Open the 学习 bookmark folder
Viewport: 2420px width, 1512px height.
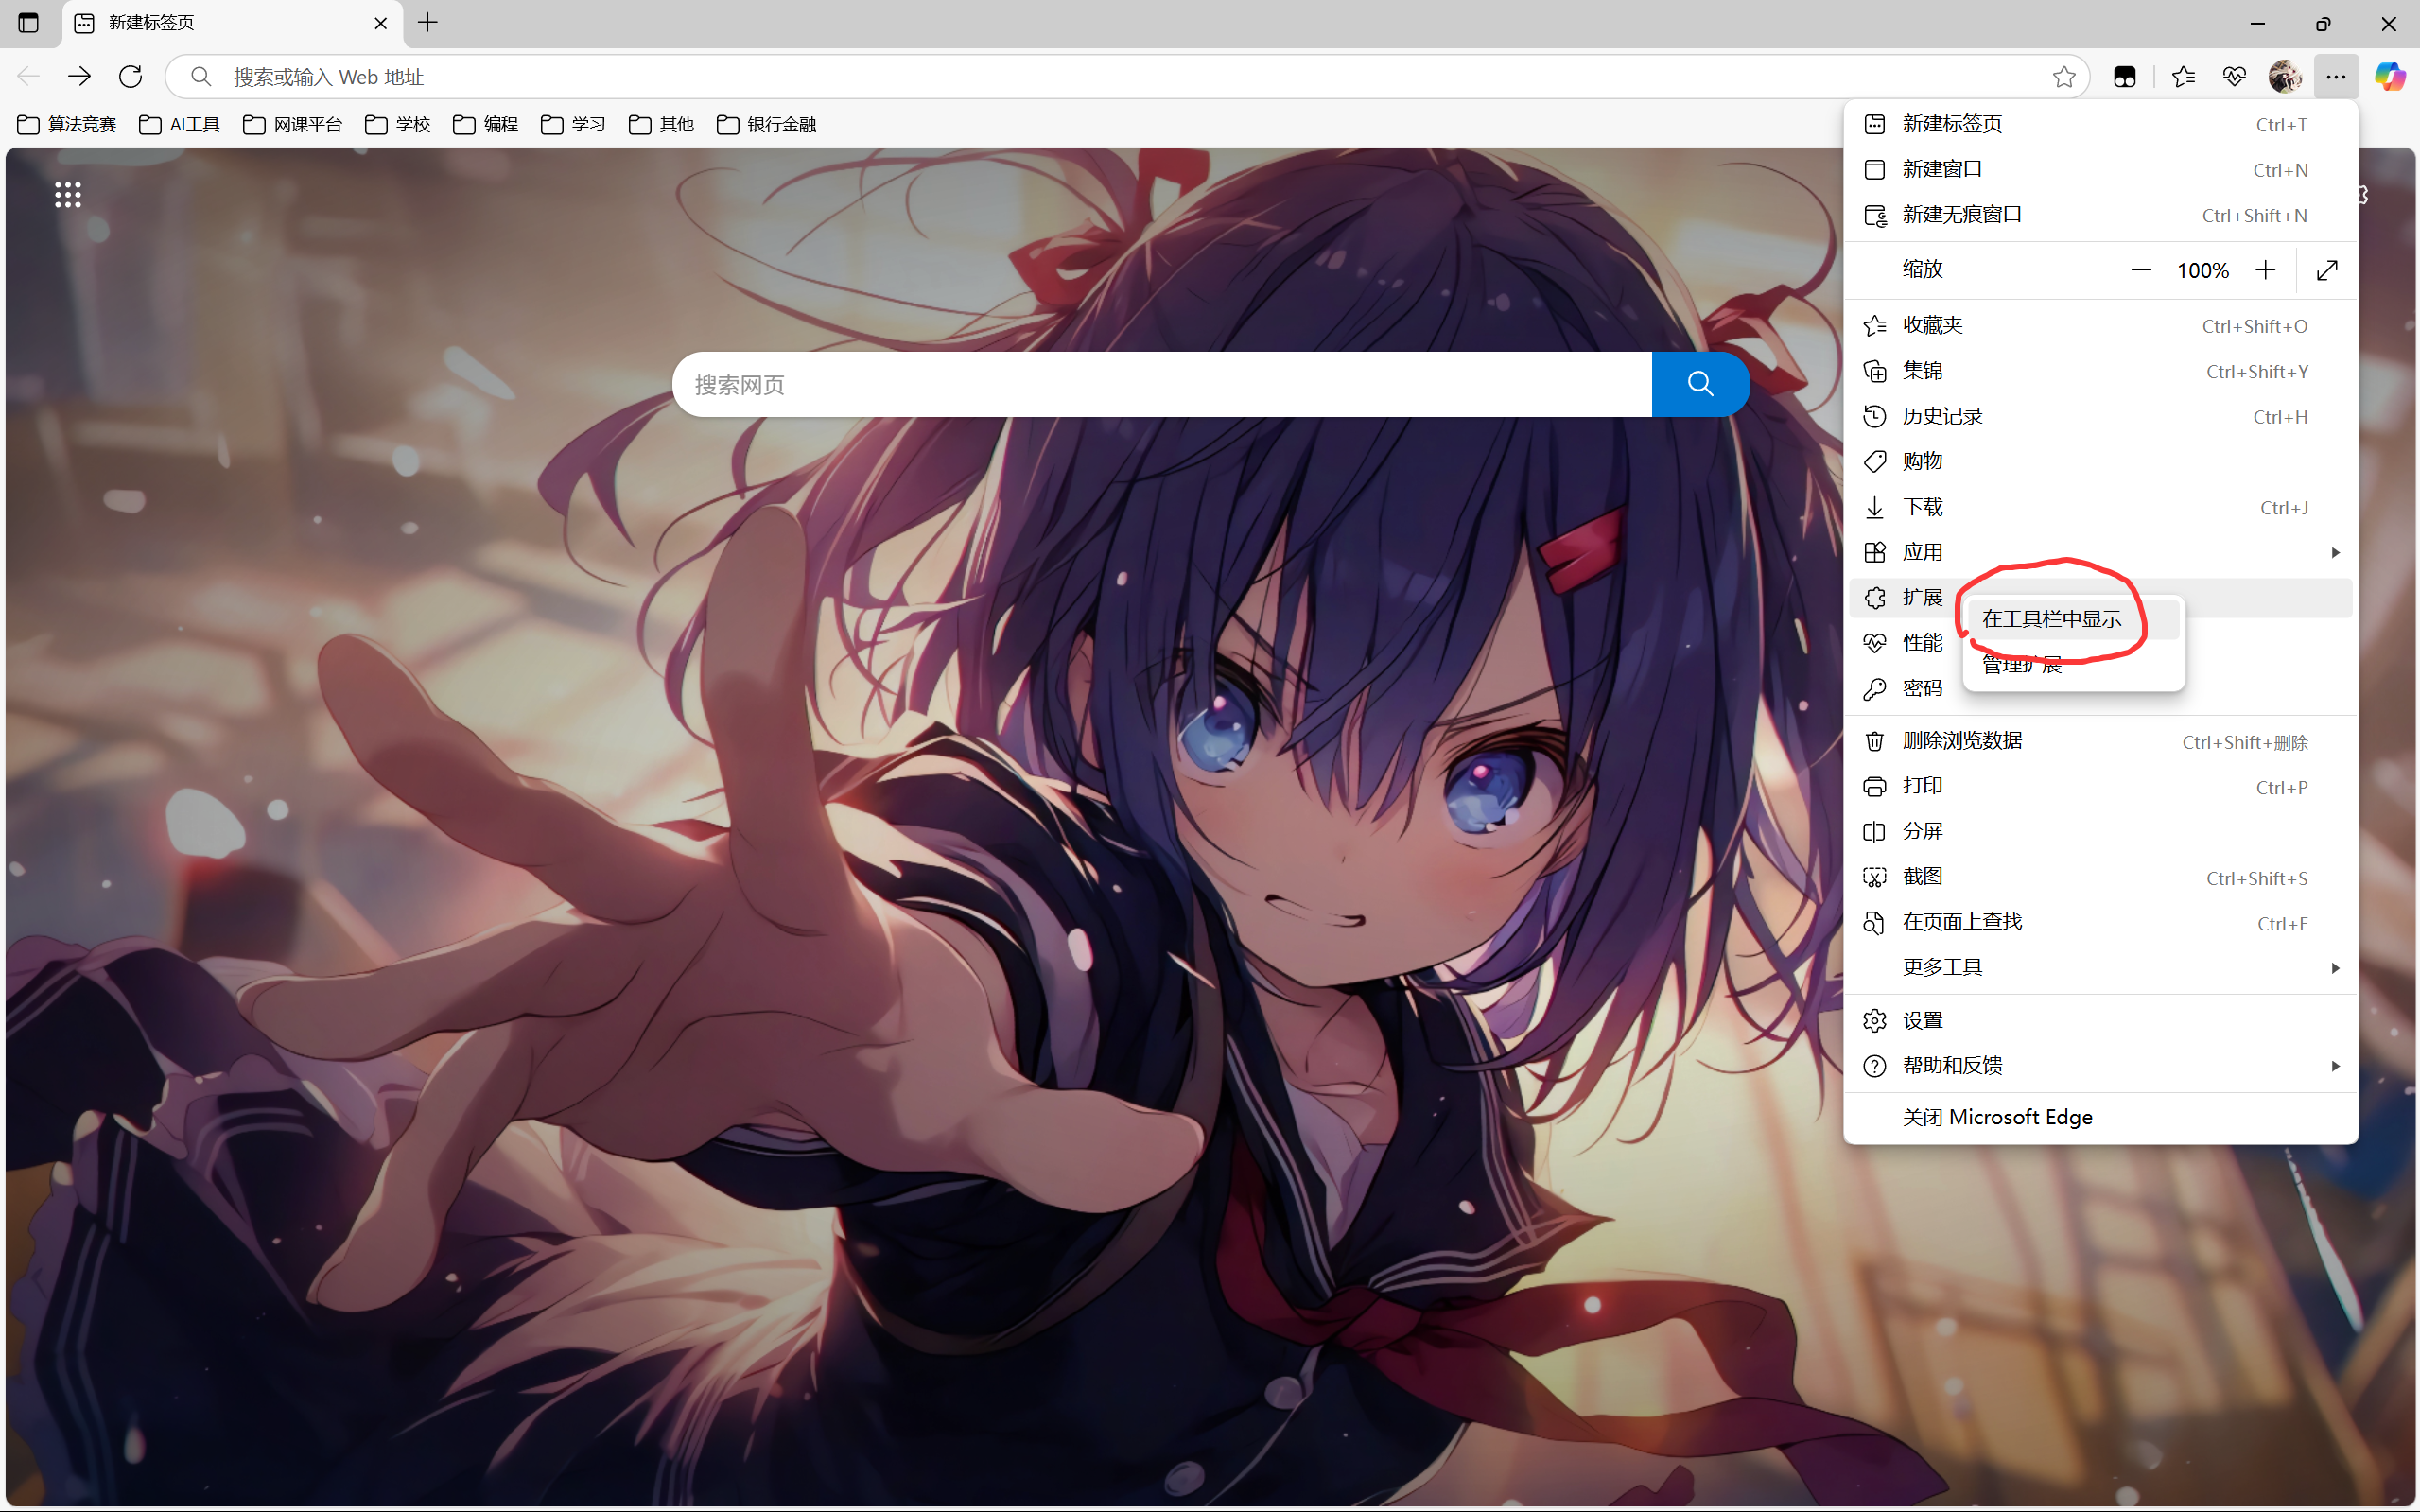[x=574, y=124]
